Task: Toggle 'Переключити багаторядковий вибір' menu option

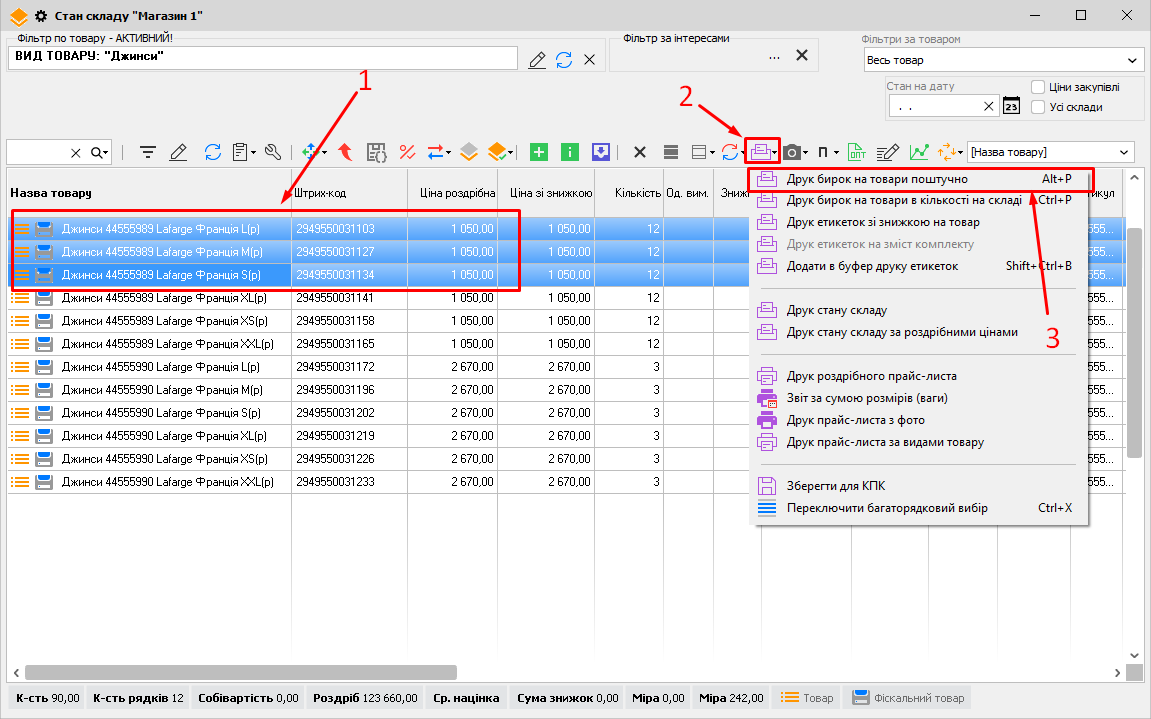Action: coord(887,508)
